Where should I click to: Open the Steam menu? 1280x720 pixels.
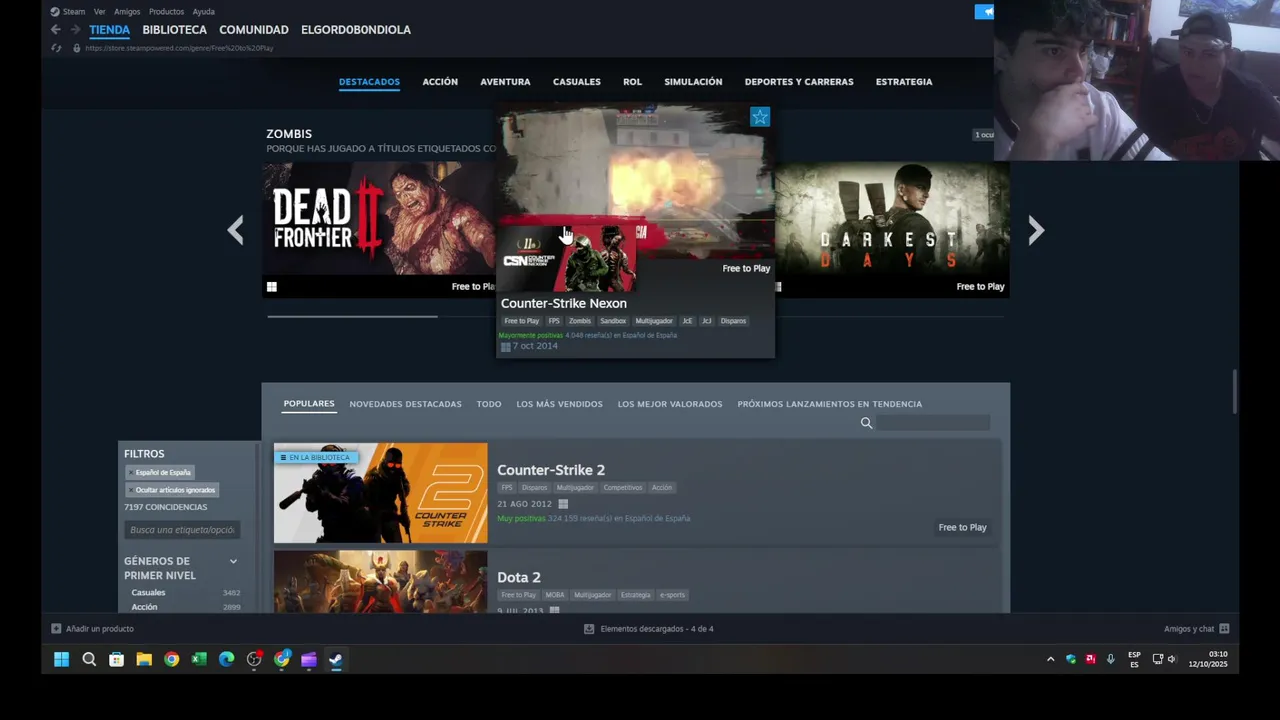[x=74, y=12]
